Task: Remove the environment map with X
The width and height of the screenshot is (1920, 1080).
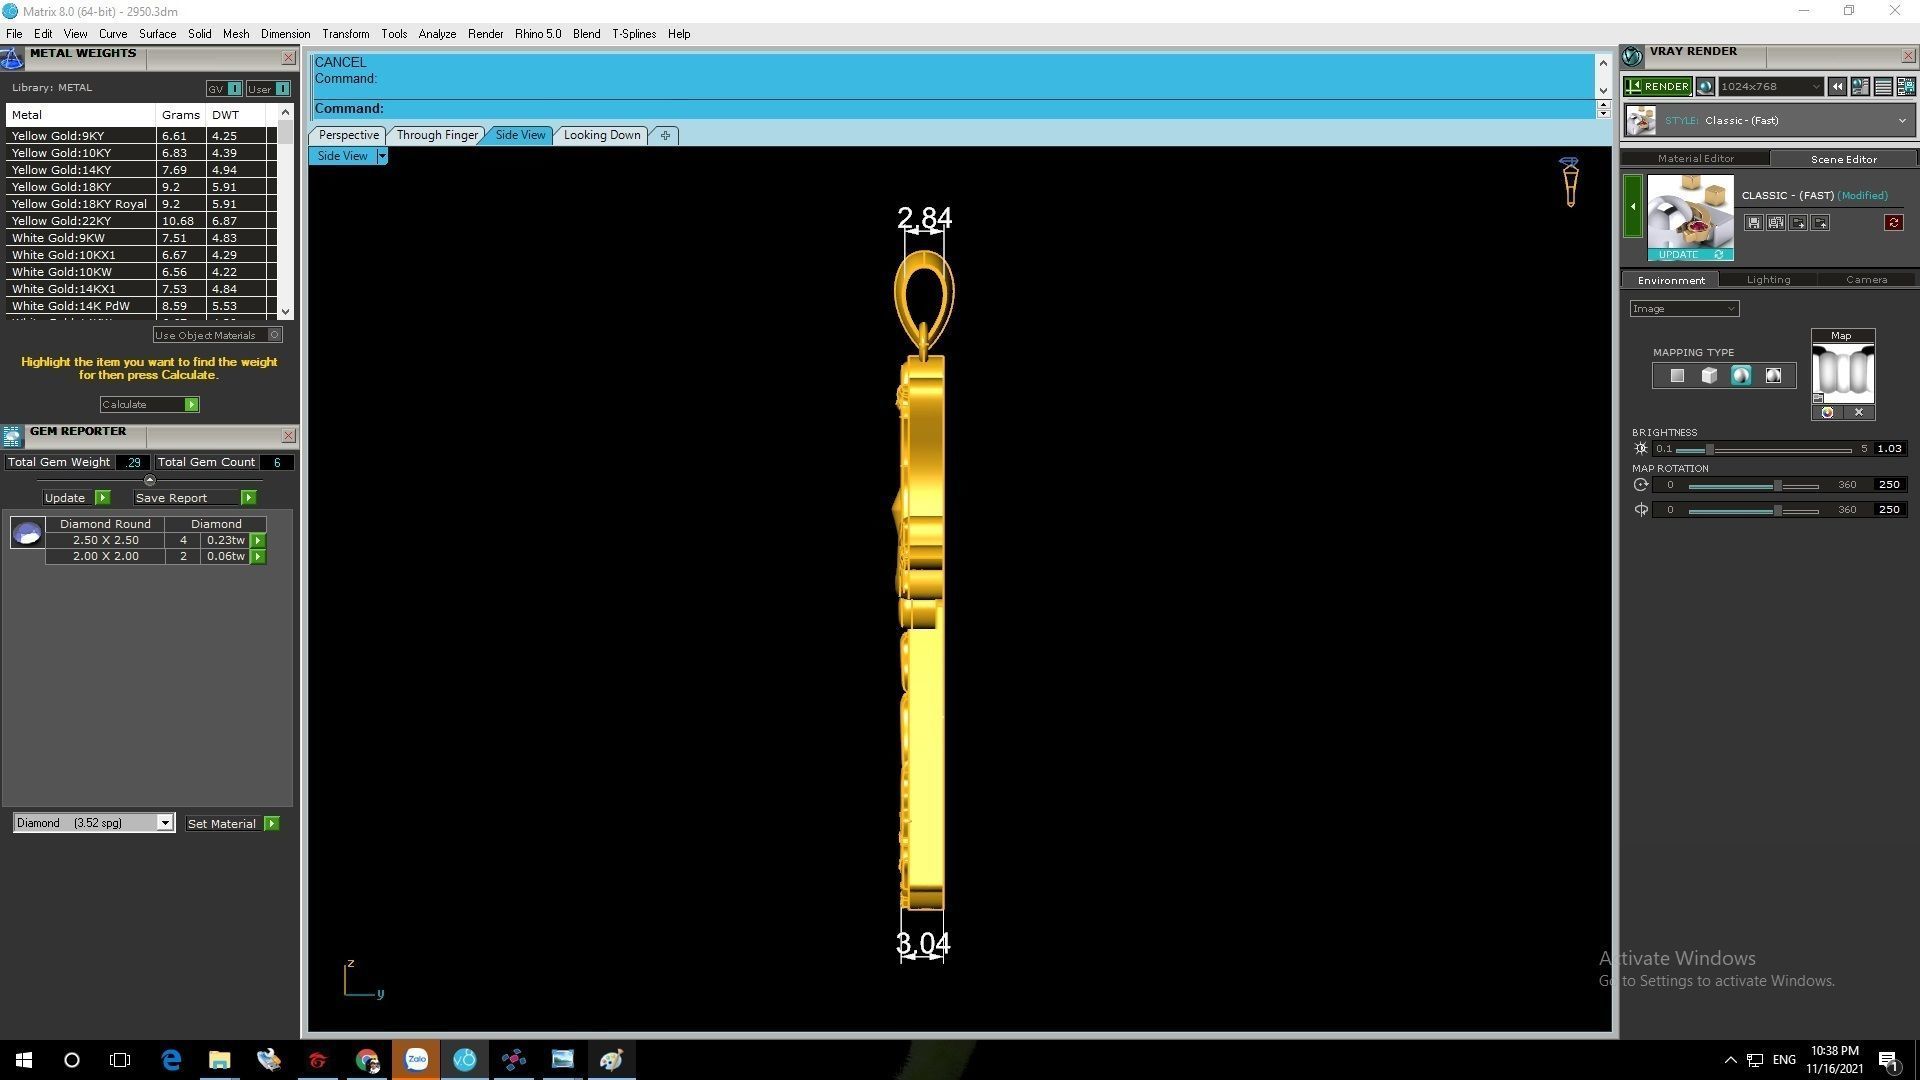Action: [1859, 413]
